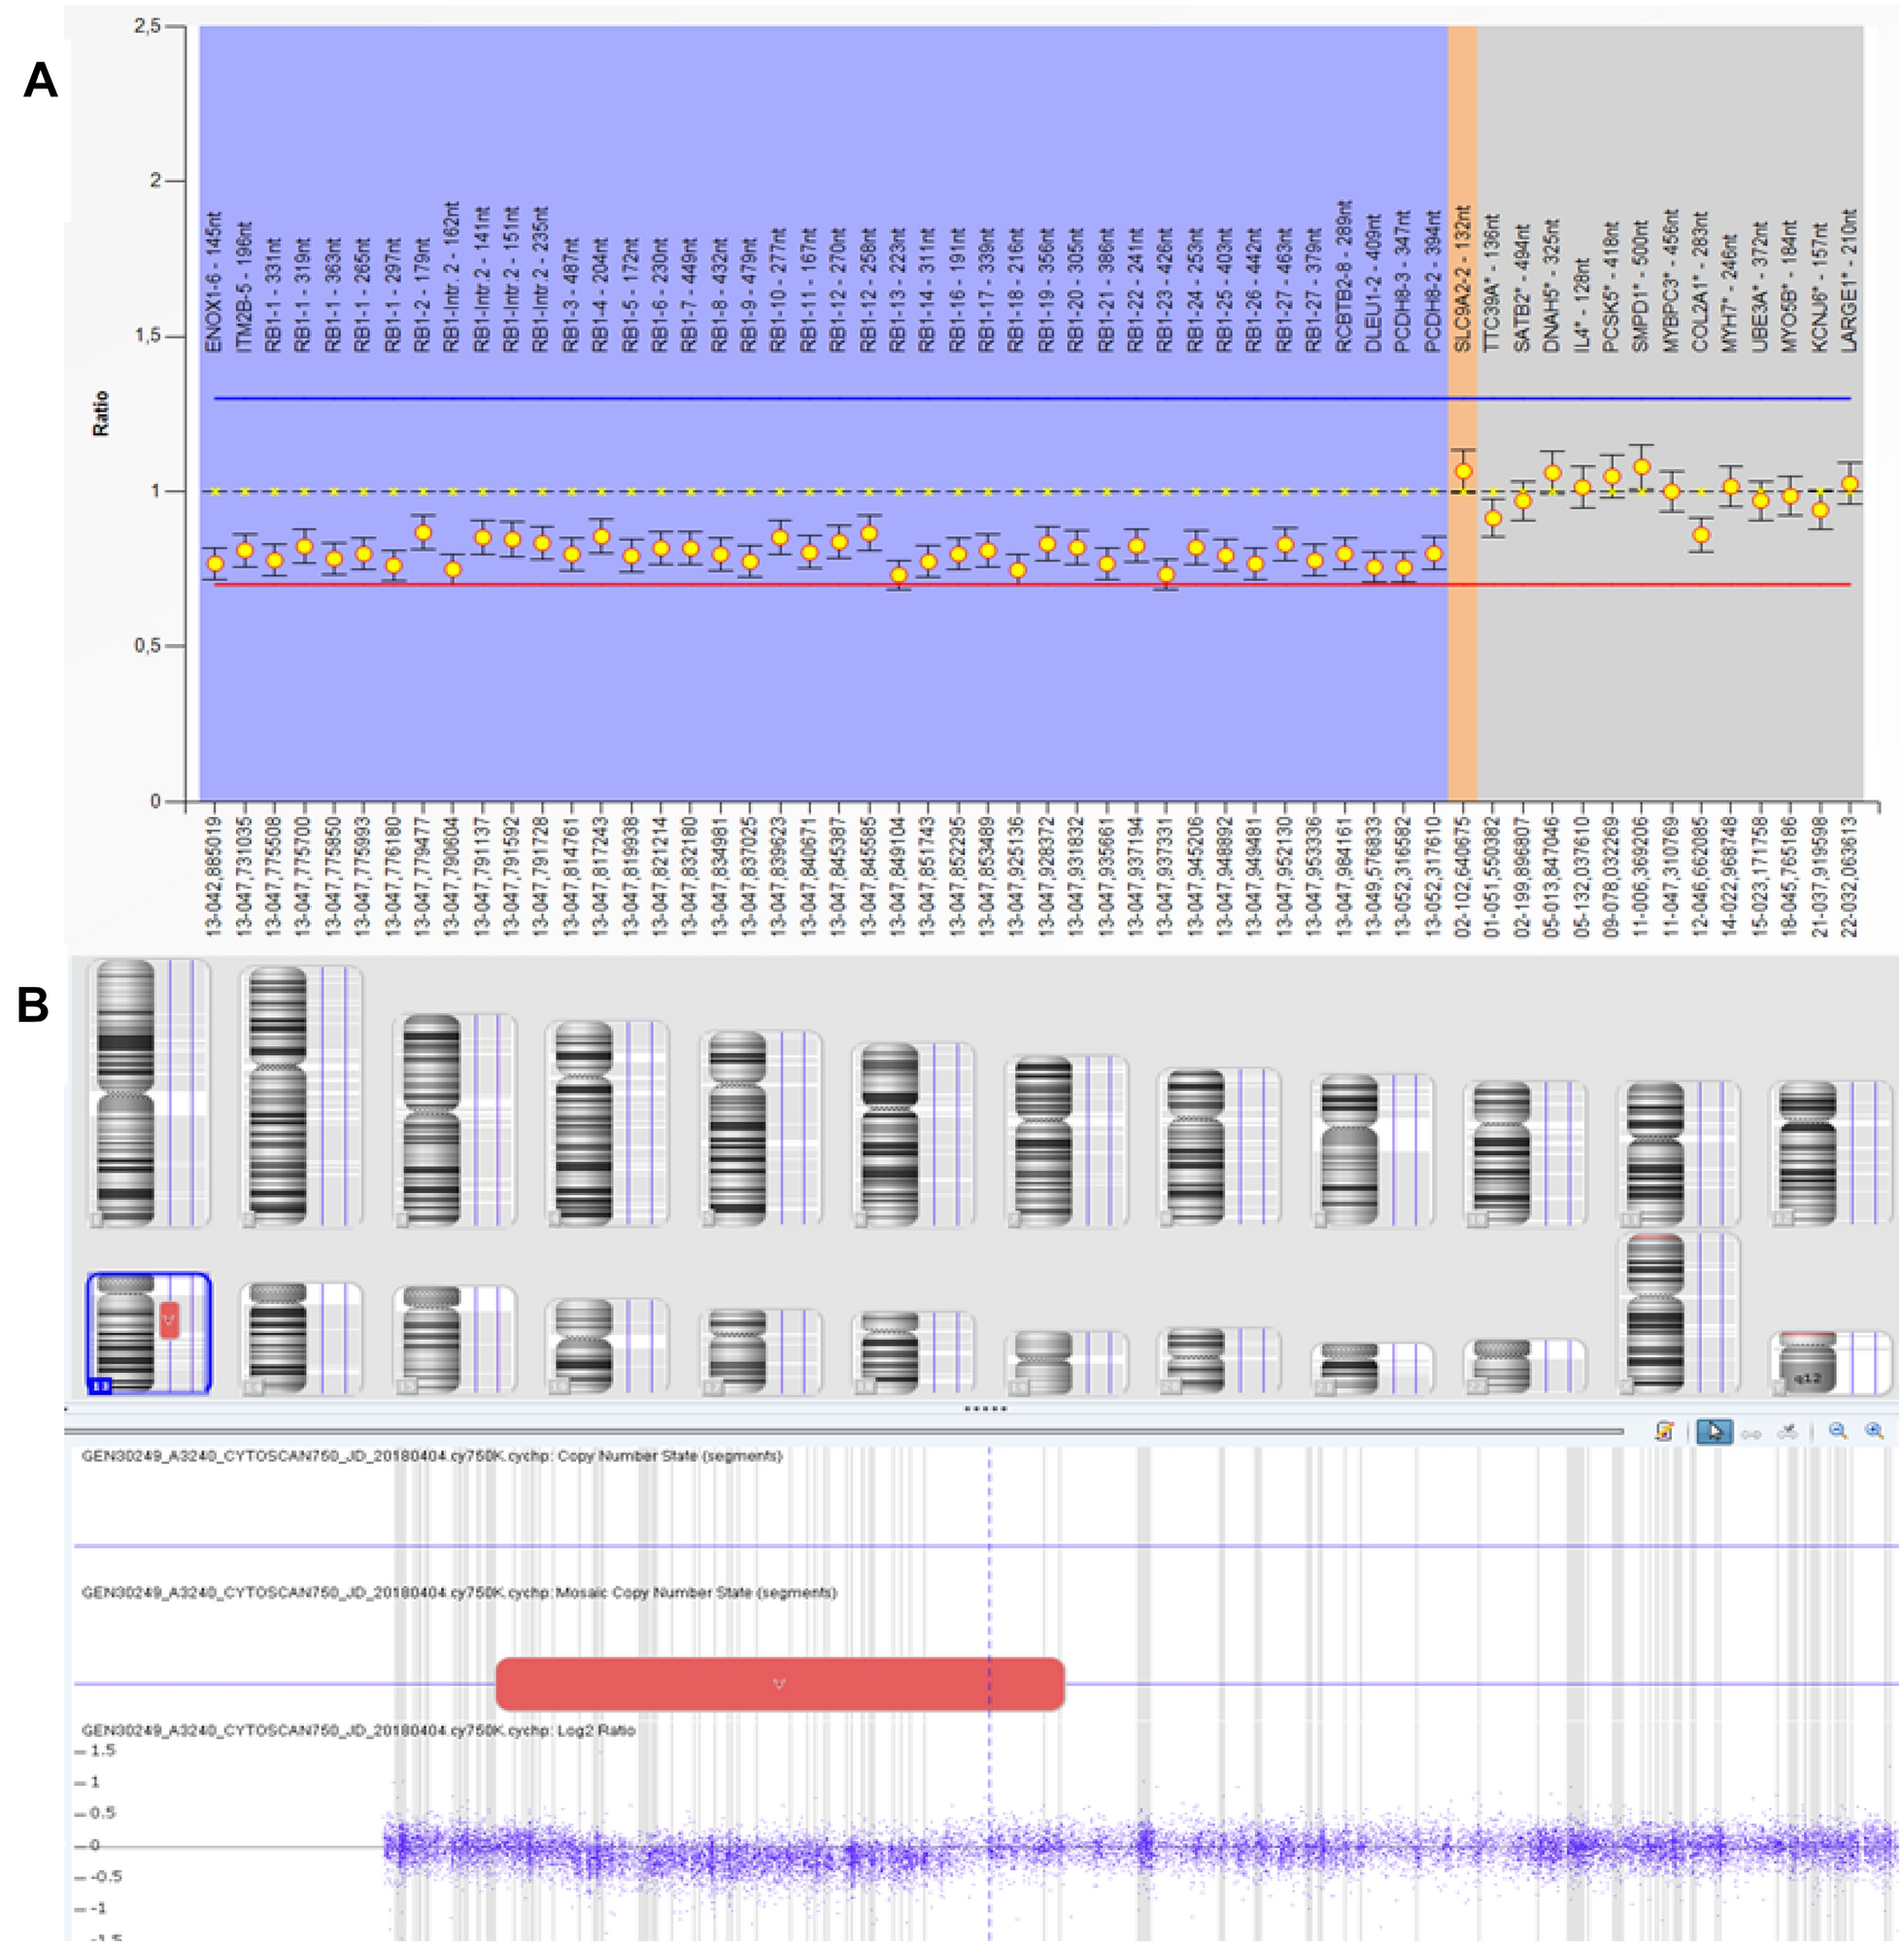Screen dimensions: 1904x1947
Task: Select the tall X chromosome ideogram
Action: (x=1678, y=1313)
